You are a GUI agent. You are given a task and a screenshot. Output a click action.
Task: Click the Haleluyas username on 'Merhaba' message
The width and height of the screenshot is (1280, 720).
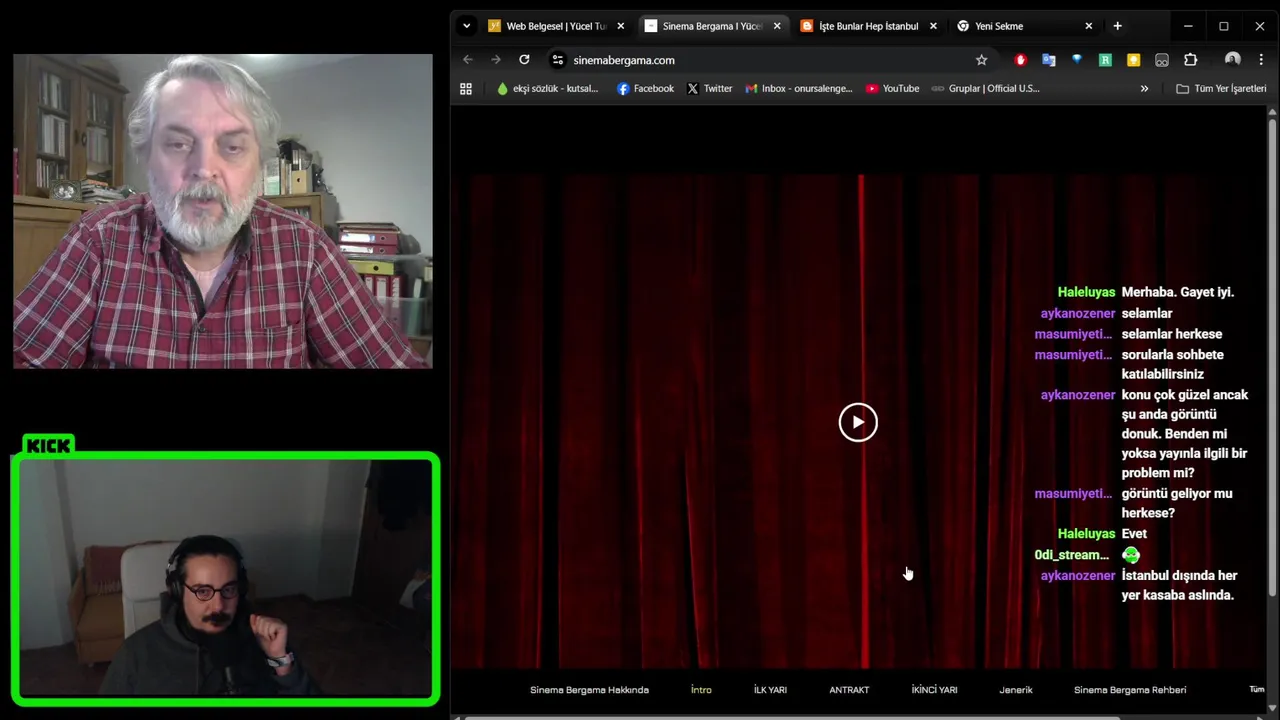pyautogui.click(x=1086, y=292)
